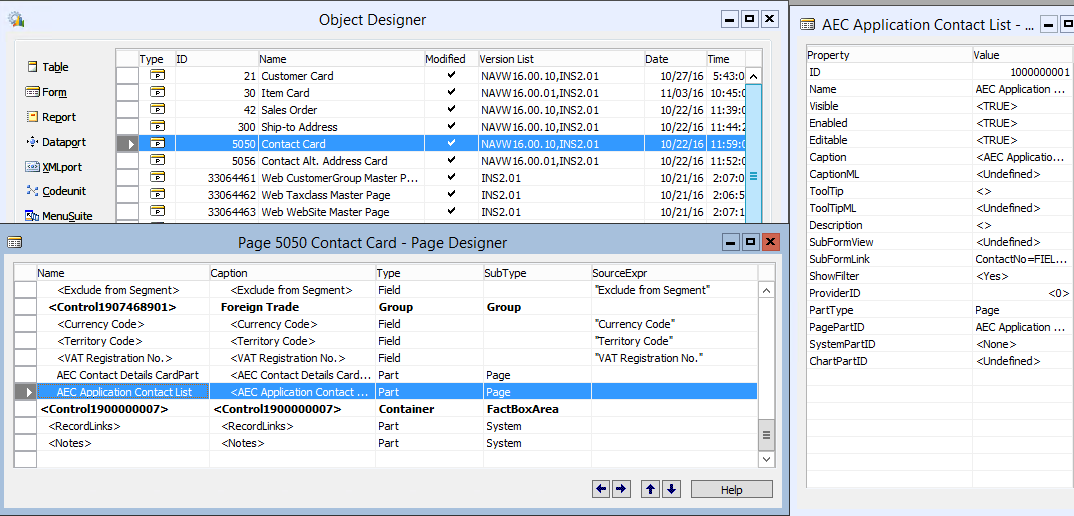Select the Codeunit object type
1074x516 pixels.
pyautogui.click(x=55, y=191)
